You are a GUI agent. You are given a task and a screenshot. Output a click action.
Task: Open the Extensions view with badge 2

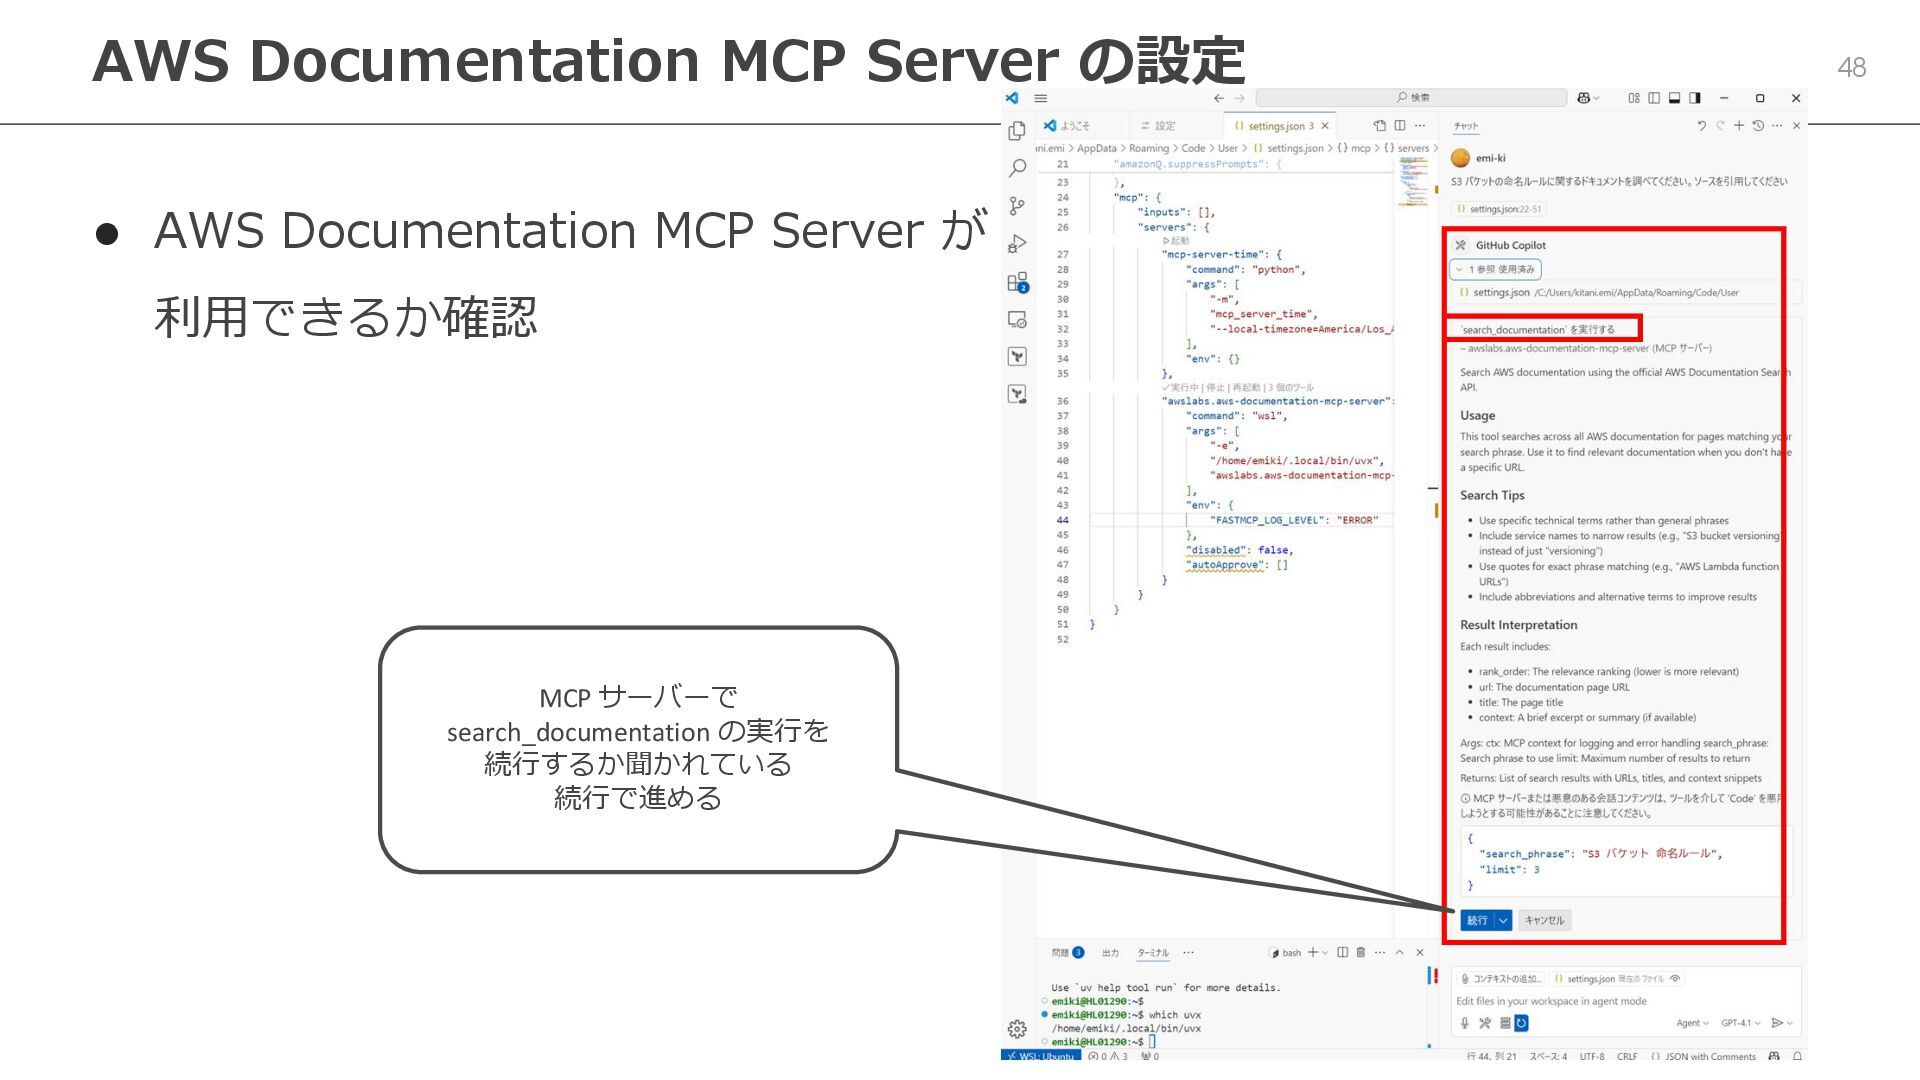[x=1017, y=282]
